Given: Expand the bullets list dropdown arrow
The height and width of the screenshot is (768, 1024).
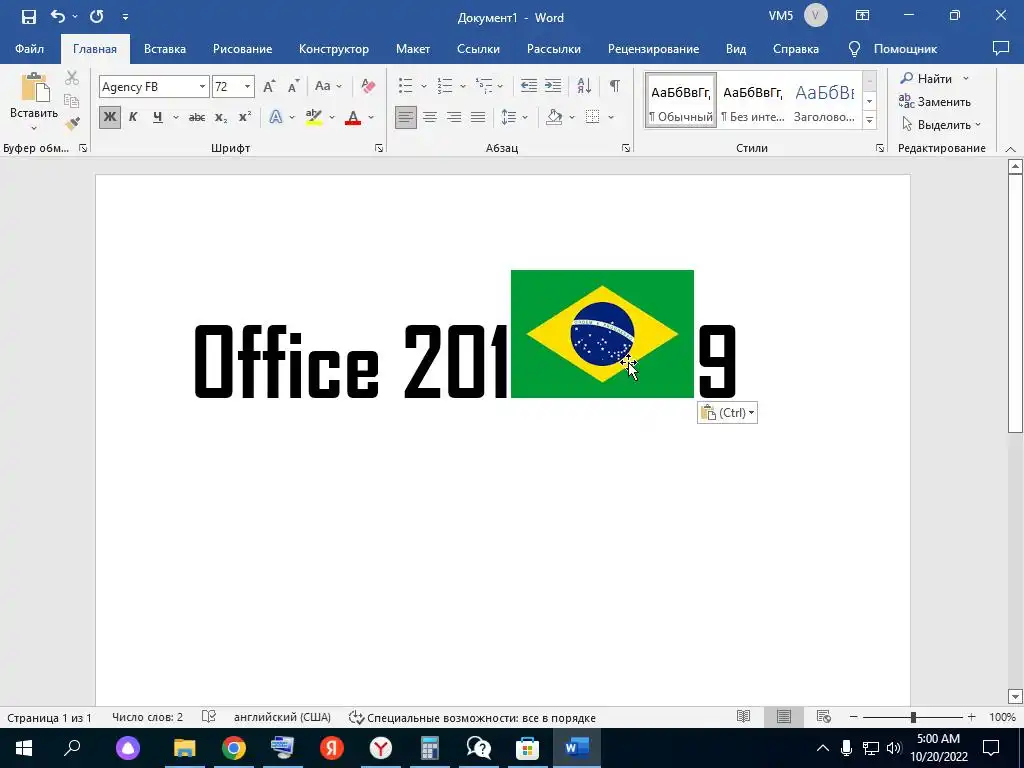Looking at the screenshot, I should pos(423,86).
